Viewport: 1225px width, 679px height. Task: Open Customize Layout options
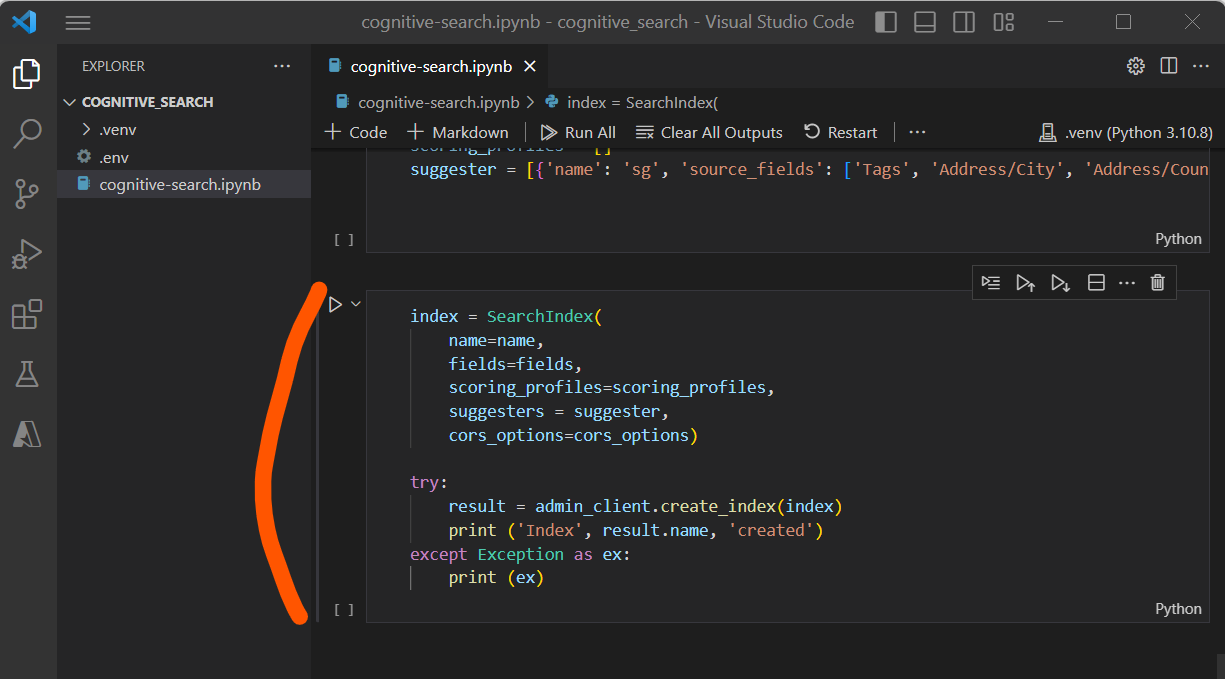click(1004, 22)
